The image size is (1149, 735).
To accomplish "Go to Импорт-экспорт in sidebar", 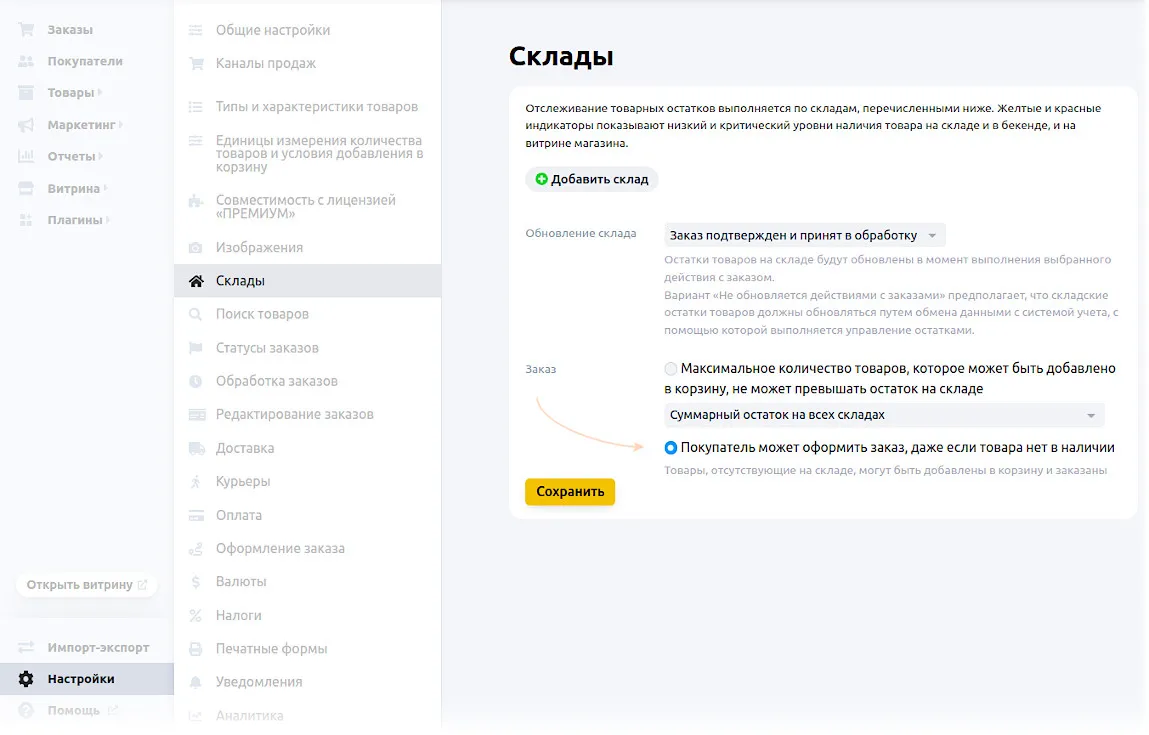I will tap(98, 647).
